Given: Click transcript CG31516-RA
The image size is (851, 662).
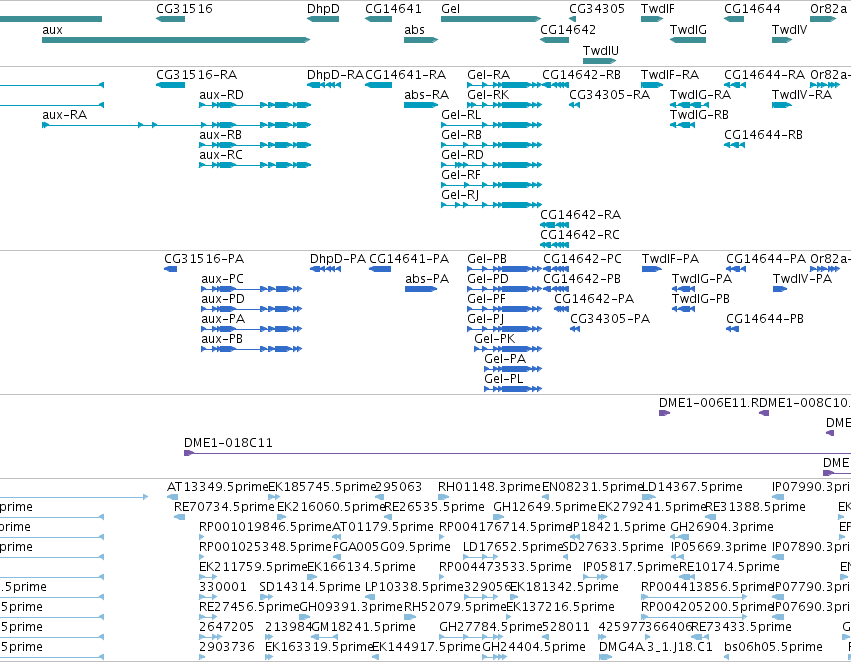Looking at the screenshot, I should (196, 75).
